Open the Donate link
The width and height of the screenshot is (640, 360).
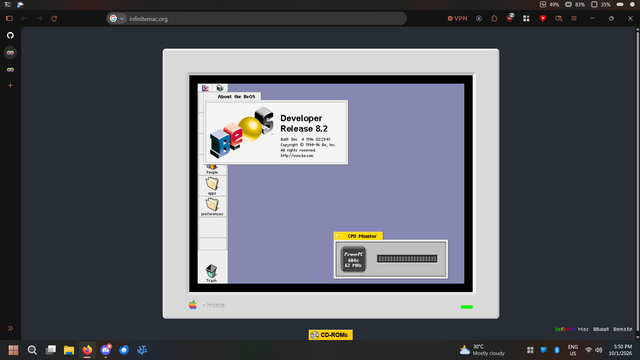622,329
